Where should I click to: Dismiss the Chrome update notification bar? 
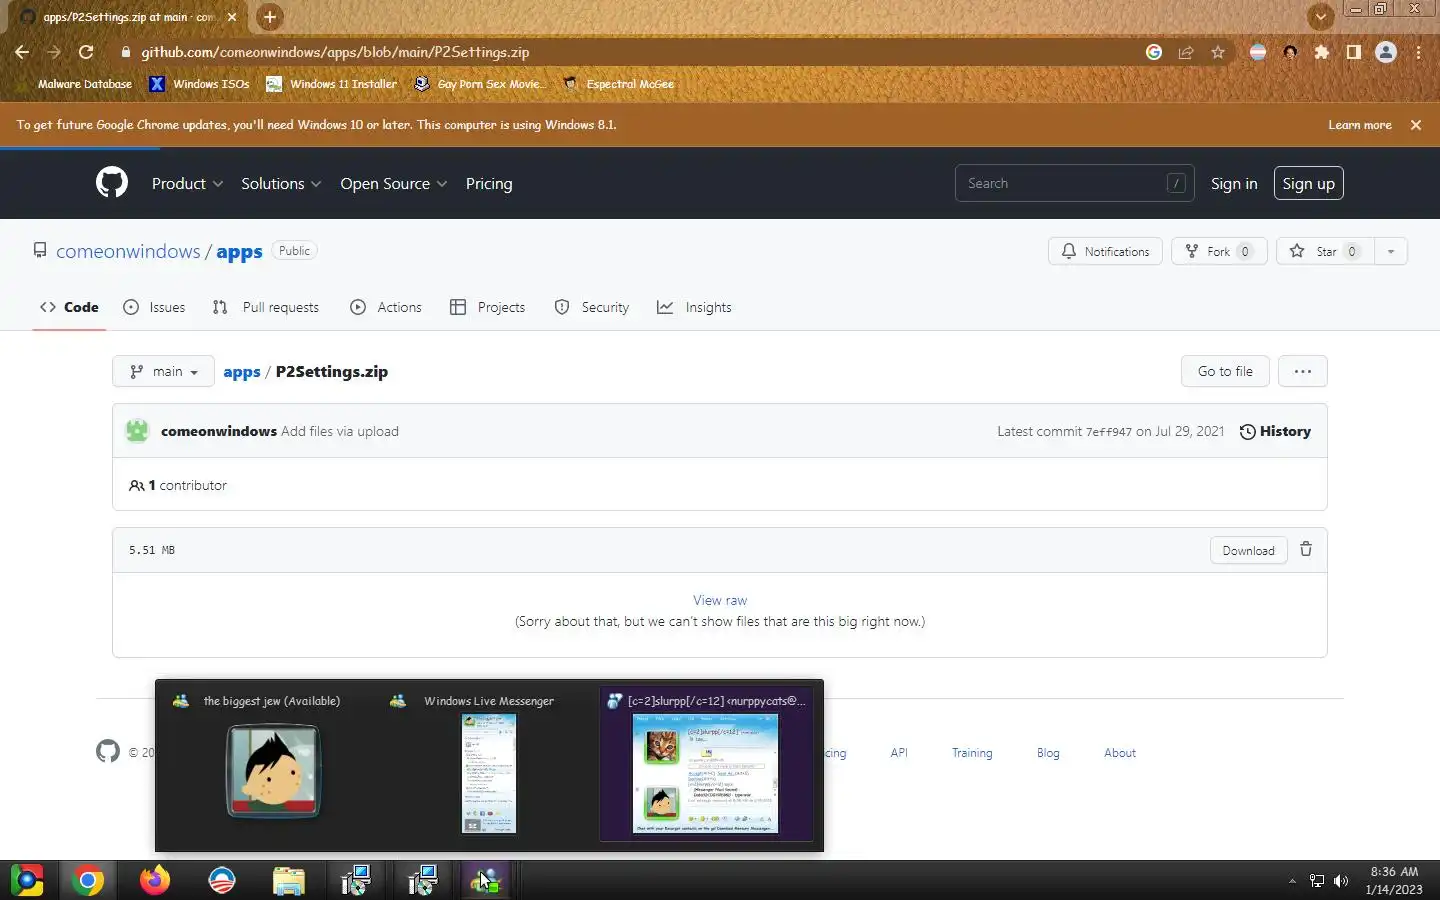(x=1416, y=125)
